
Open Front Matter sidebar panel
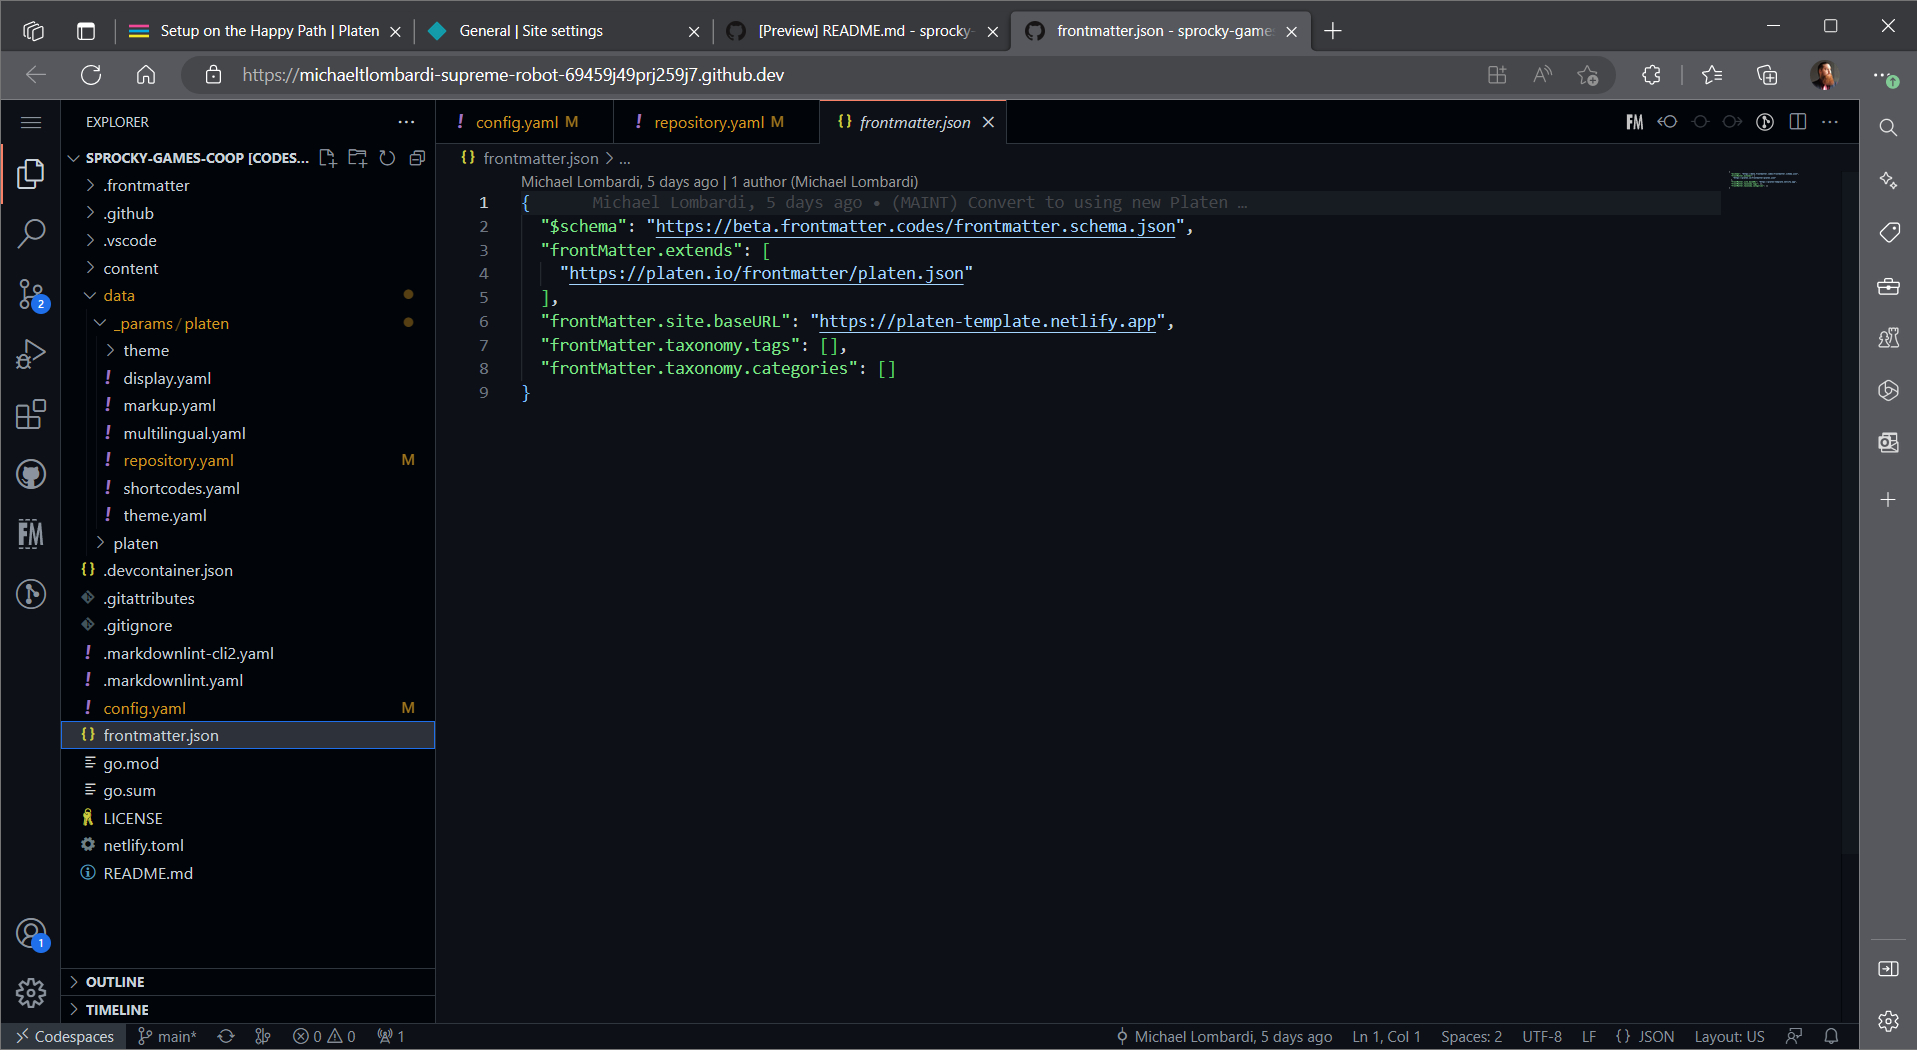click(x=31, y=534)
